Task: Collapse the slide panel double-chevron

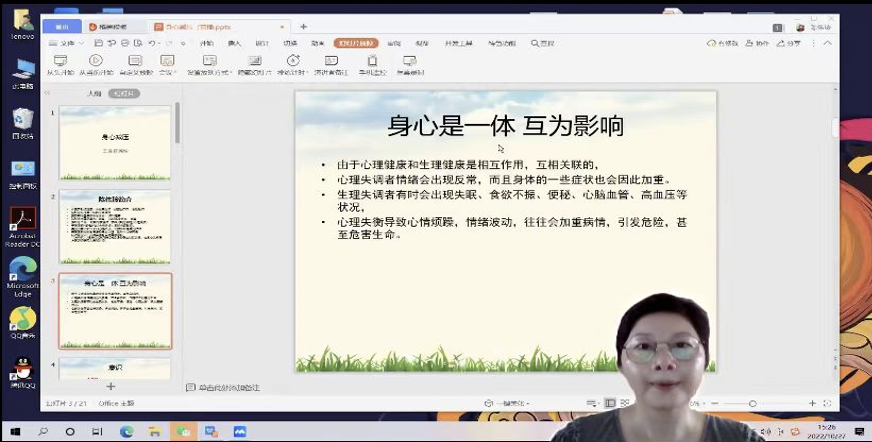Action: tap(47, 93)
